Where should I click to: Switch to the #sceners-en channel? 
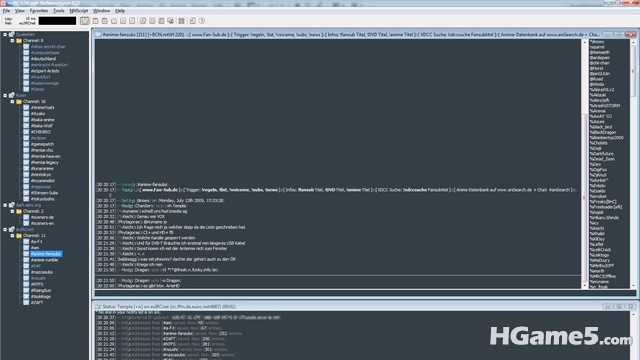42,223
